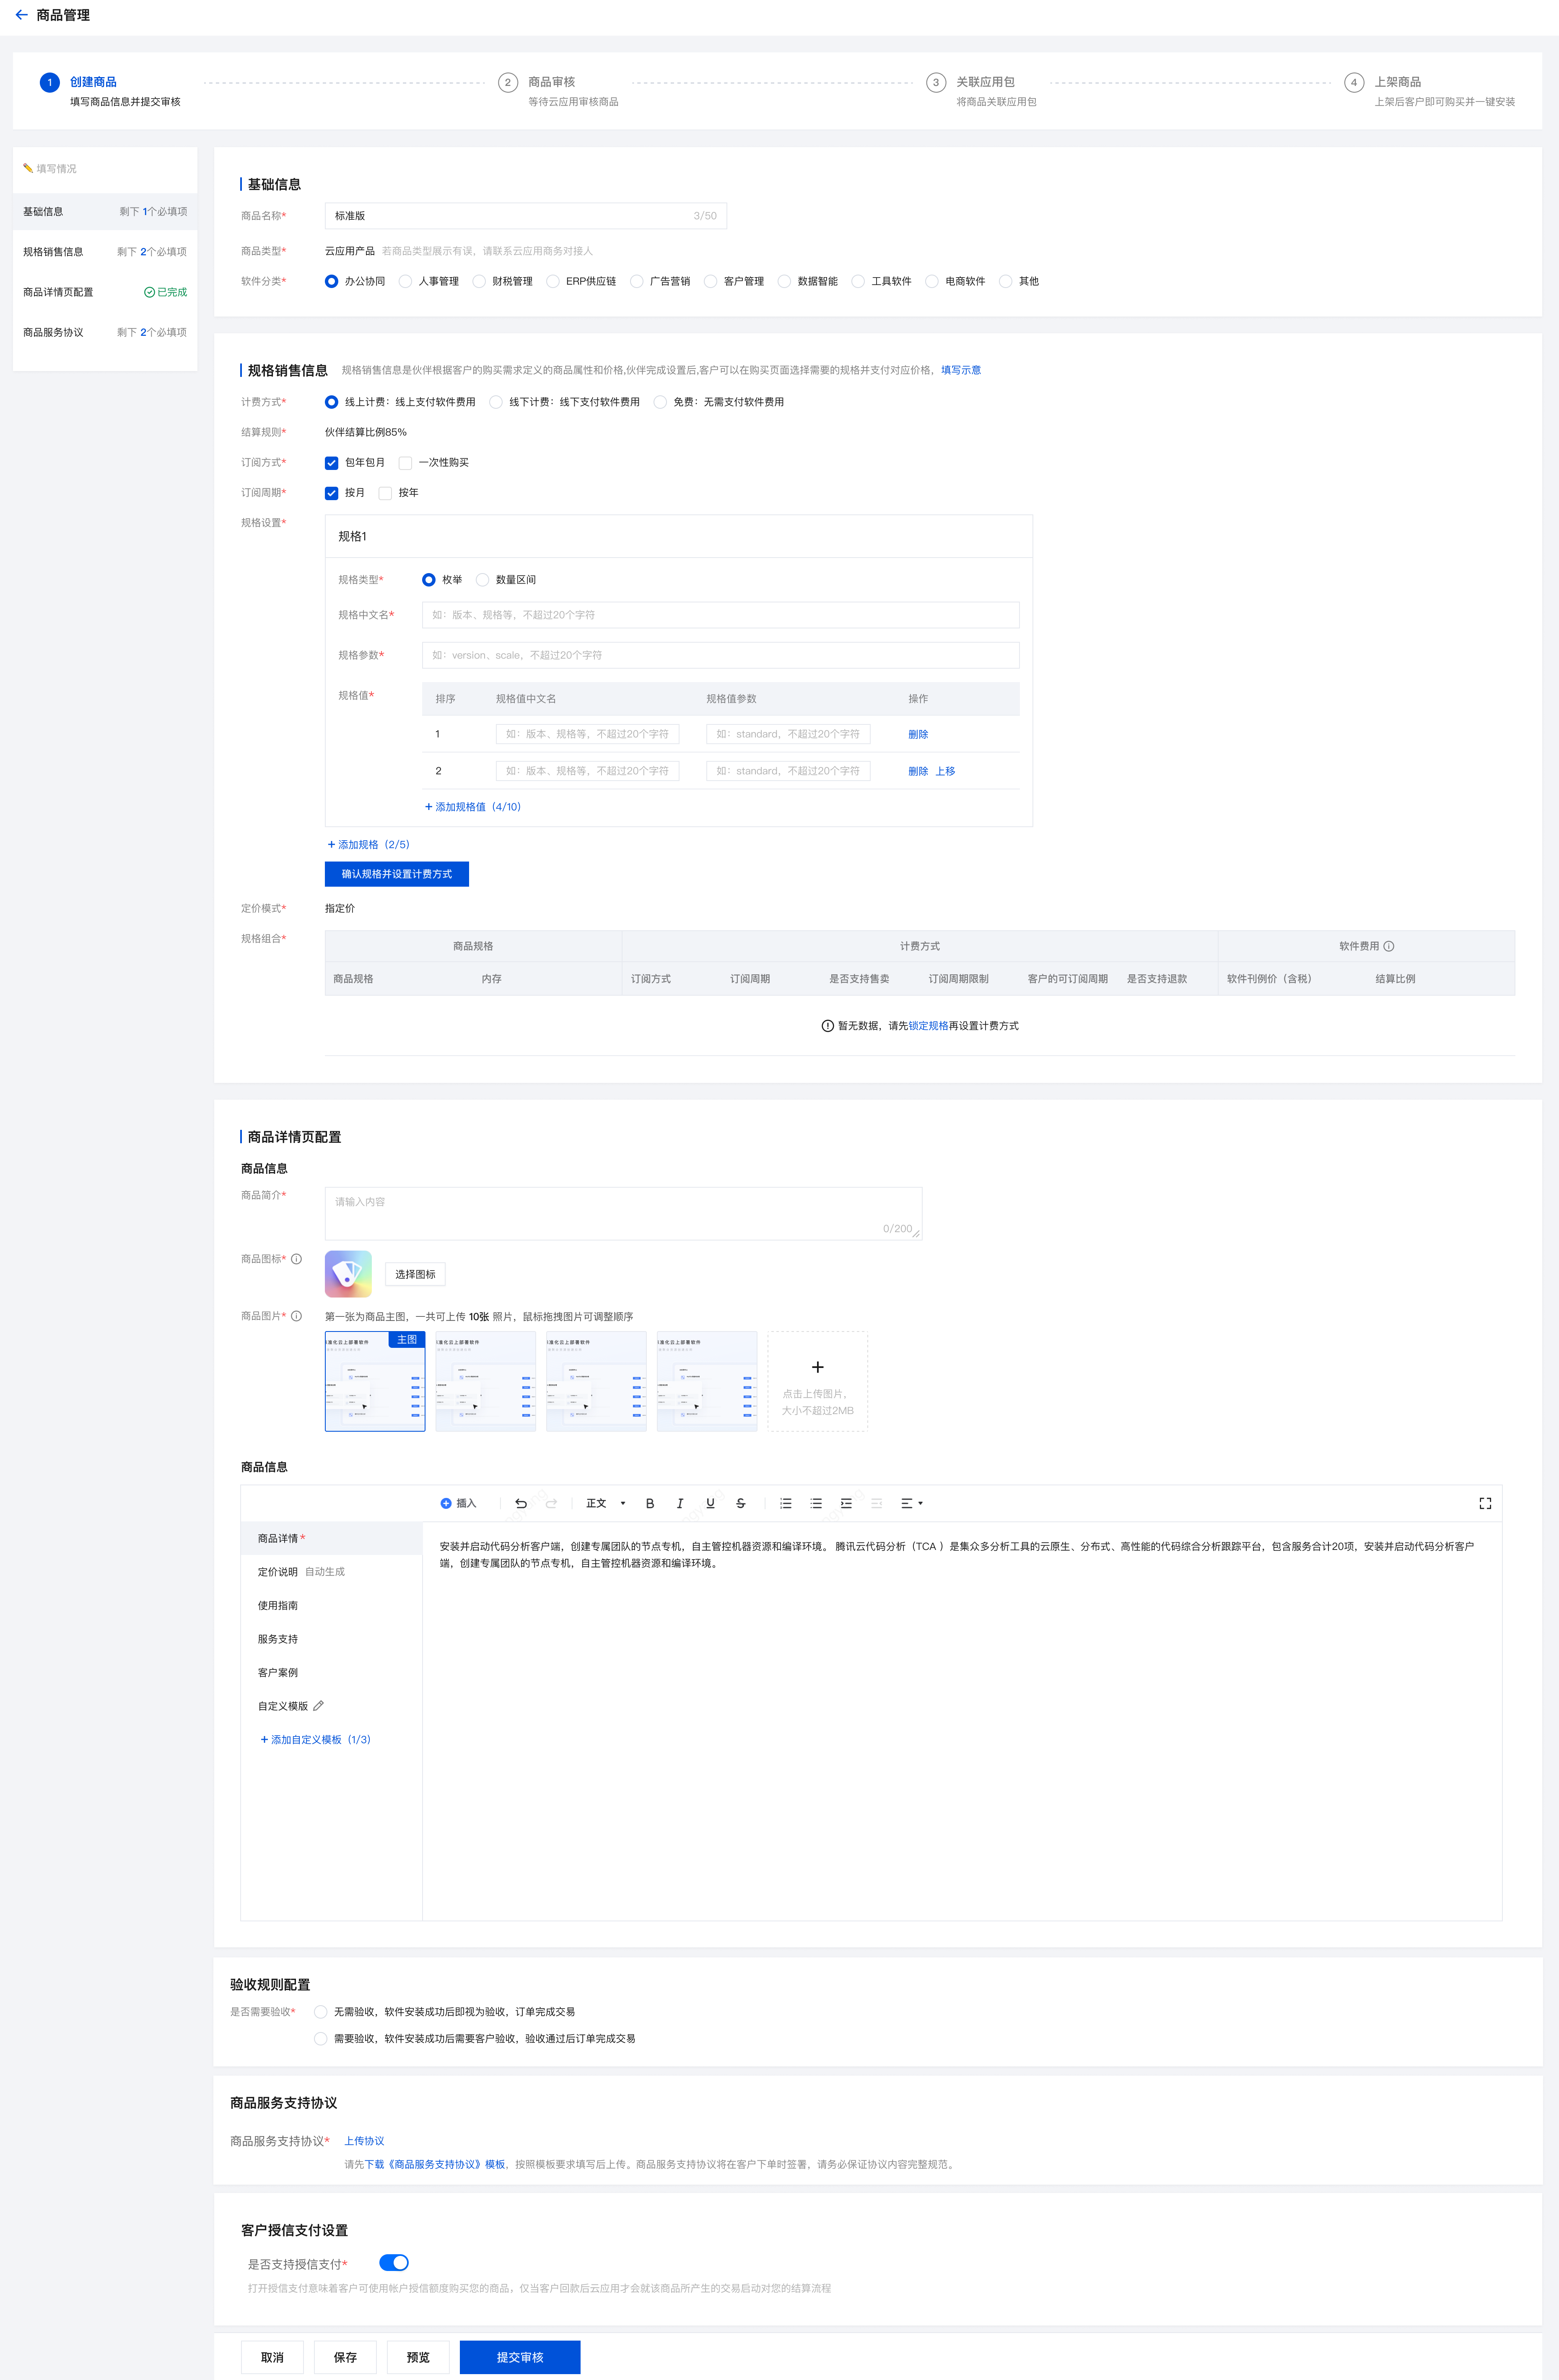This screenshot has width=1559, height=2380.
Task: Choose 免费 no-fee billing method
Action: (x=660, y=402)
